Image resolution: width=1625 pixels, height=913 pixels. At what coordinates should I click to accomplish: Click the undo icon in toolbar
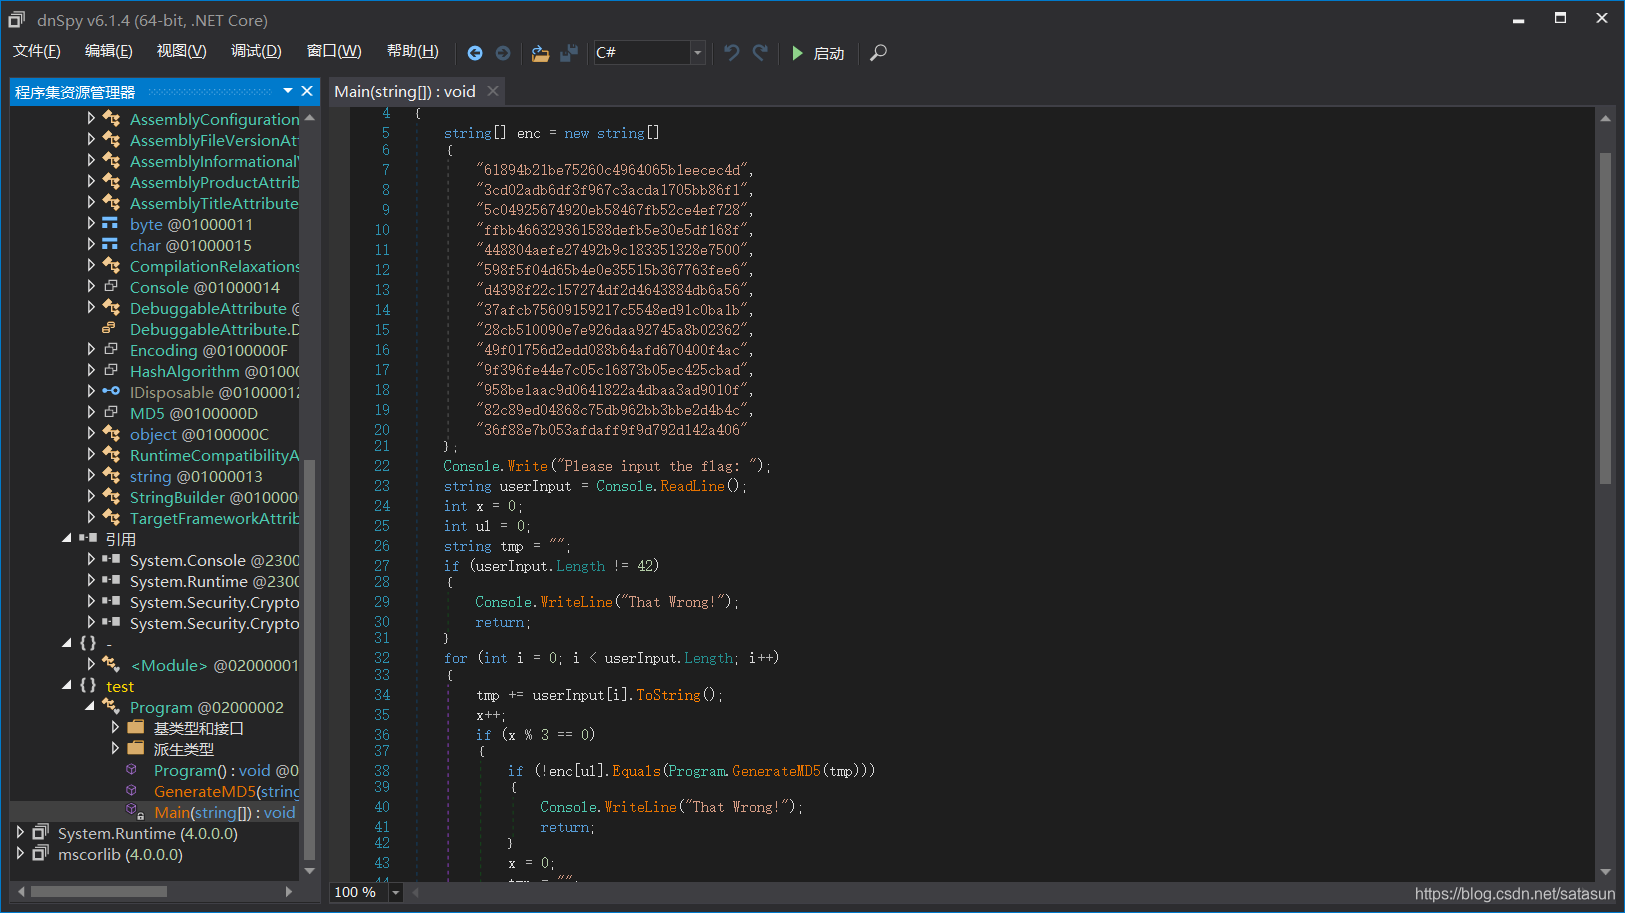[731, 53]
